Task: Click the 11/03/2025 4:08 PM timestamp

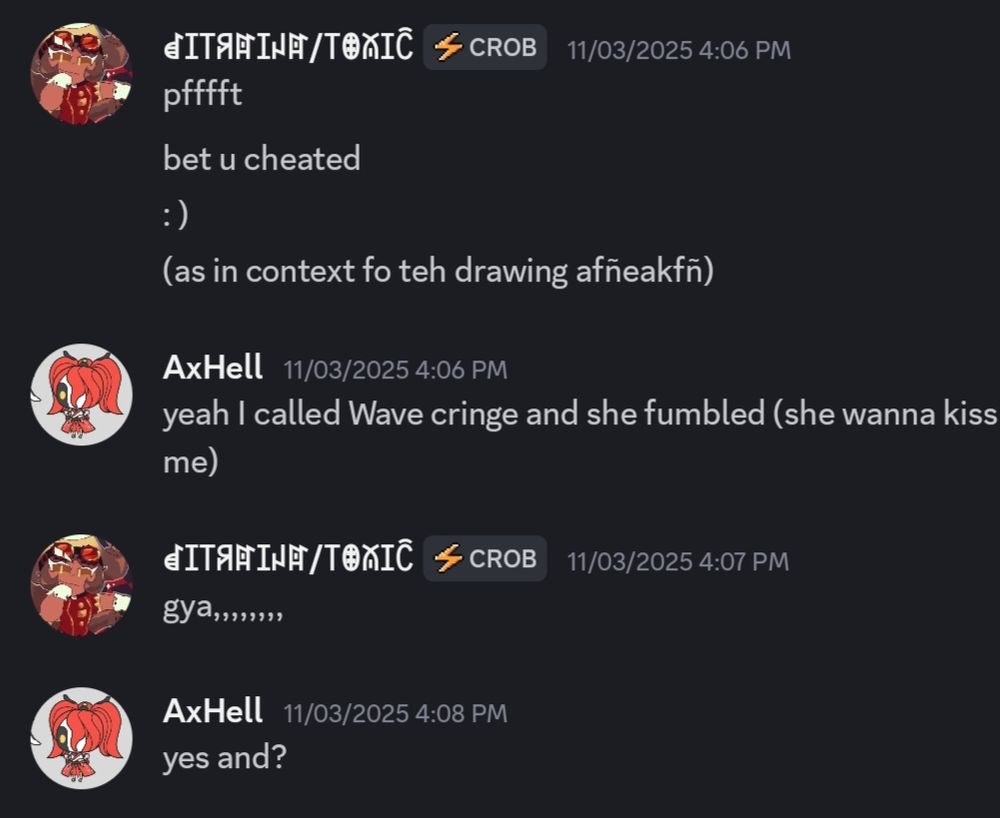Action: click(x=395, y=713)
